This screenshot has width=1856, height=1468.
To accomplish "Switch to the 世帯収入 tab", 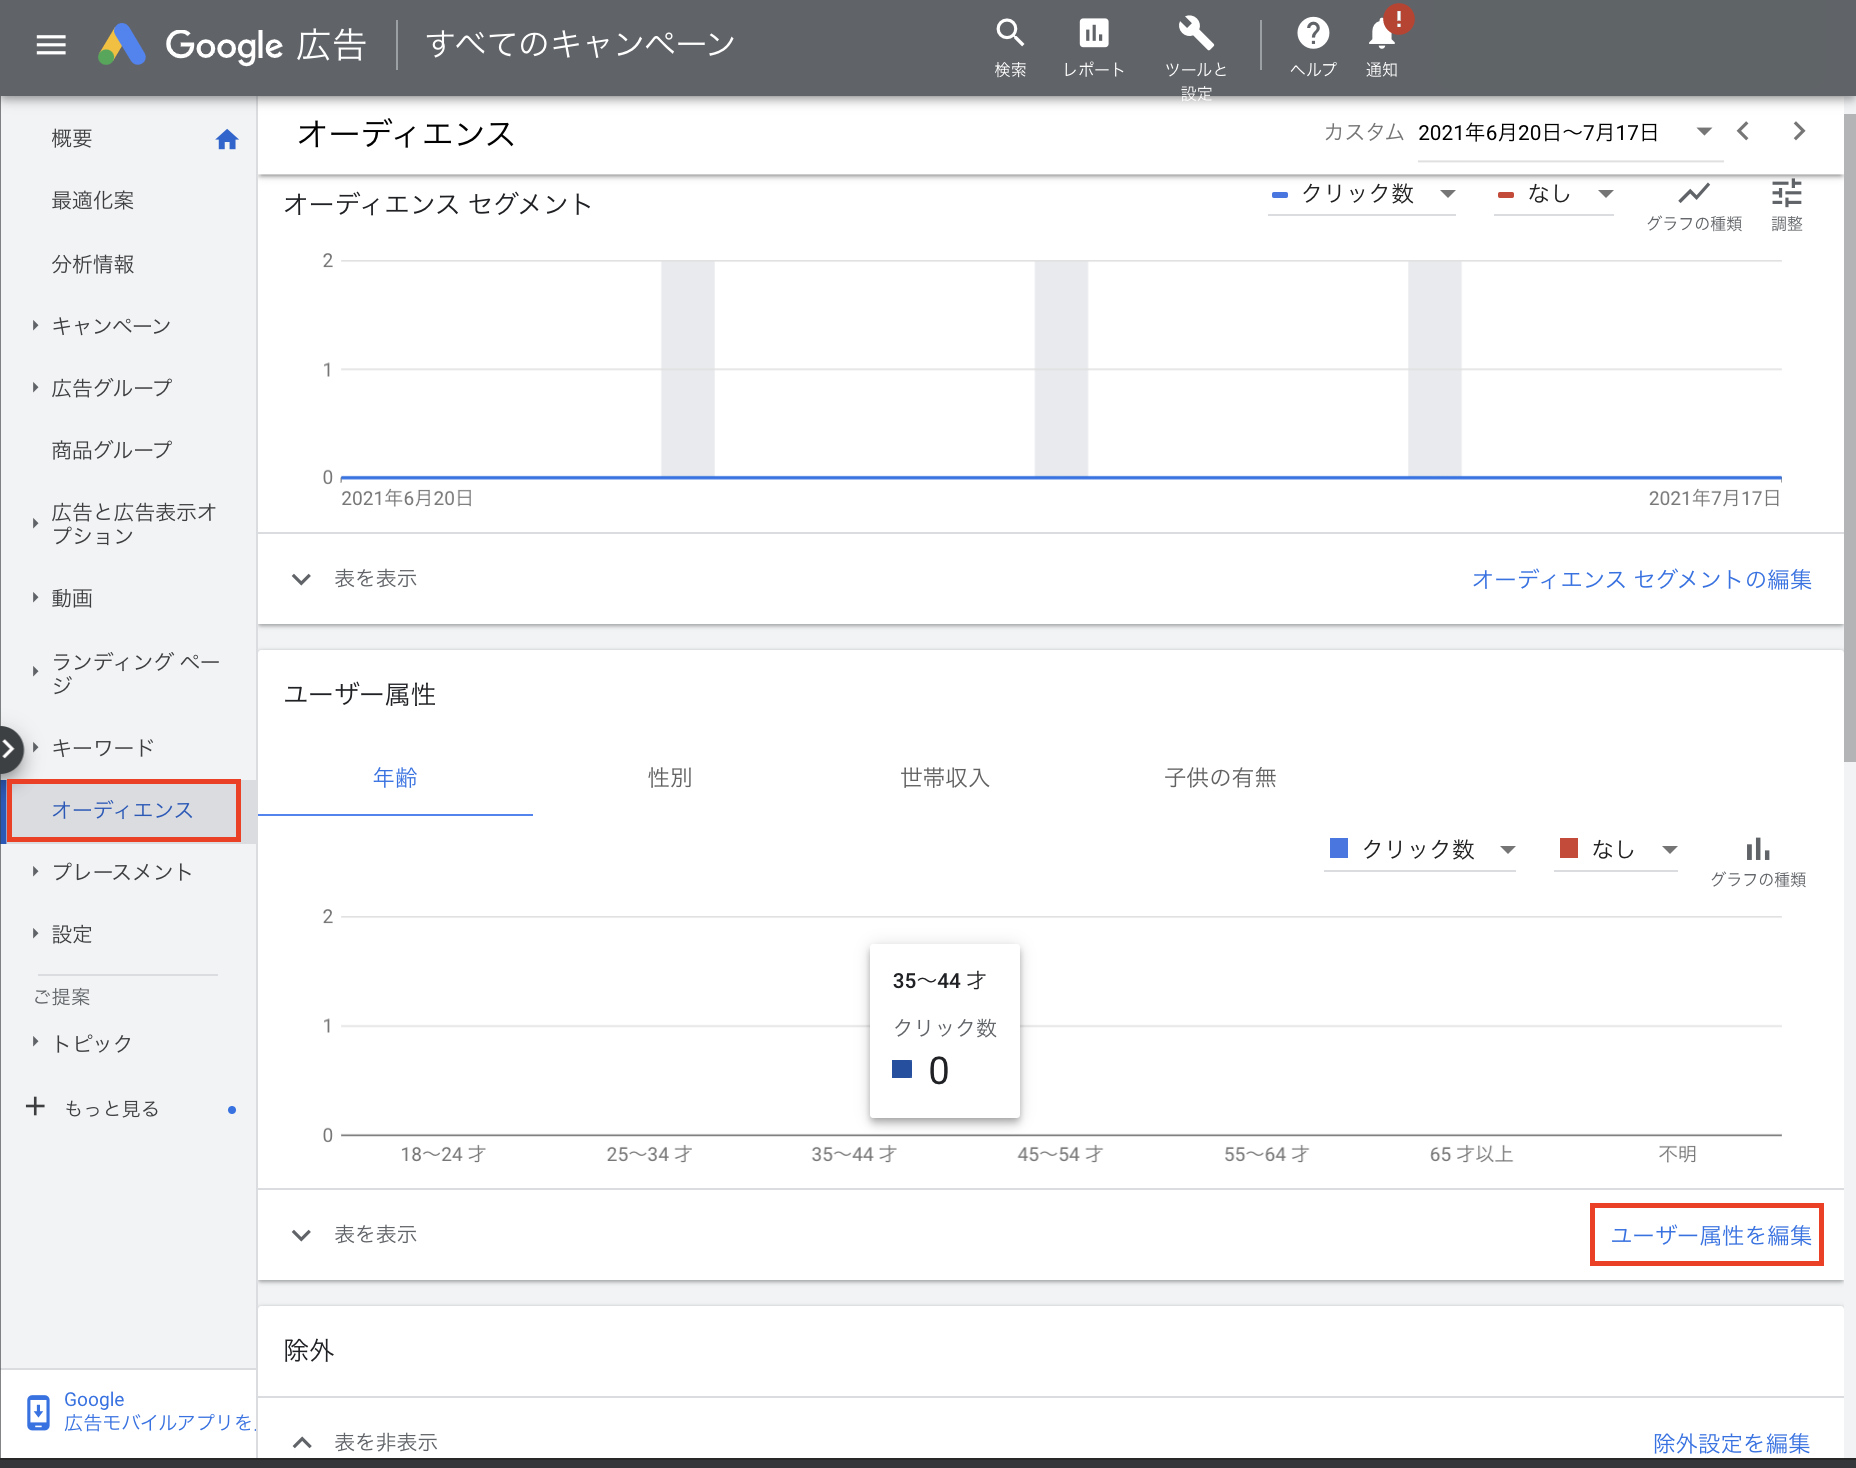I will pyautogui.click(x=943, y=778).
